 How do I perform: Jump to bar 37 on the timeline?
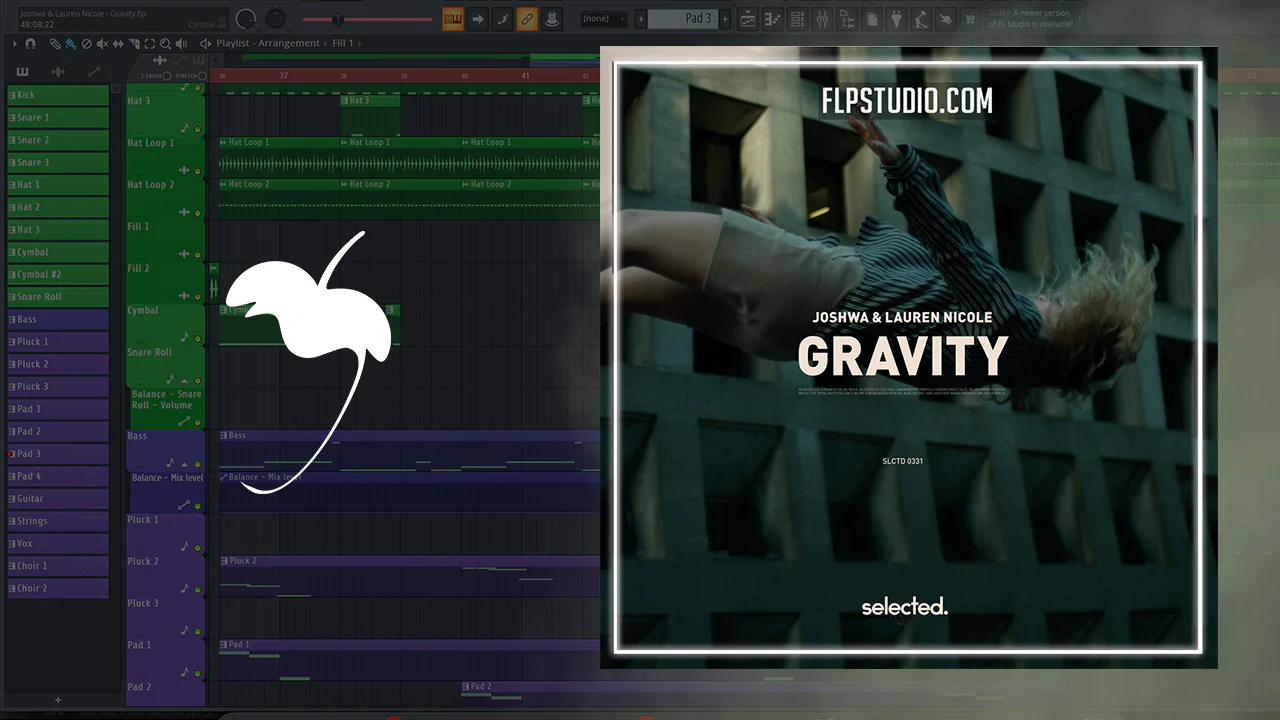tap(284, 76)
